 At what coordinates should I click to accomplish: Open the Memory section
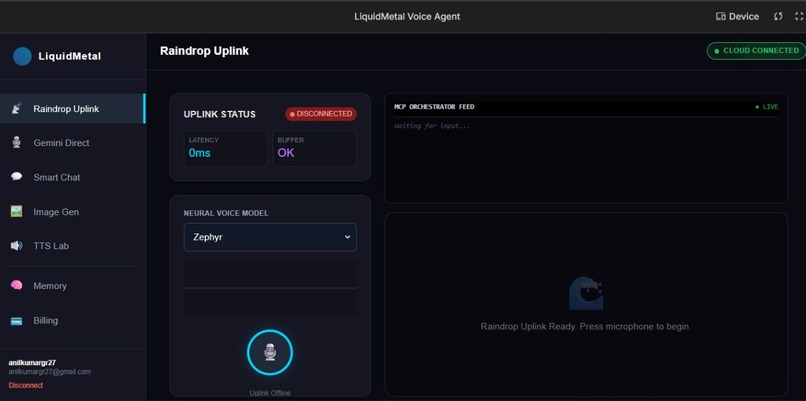(72, 286)
